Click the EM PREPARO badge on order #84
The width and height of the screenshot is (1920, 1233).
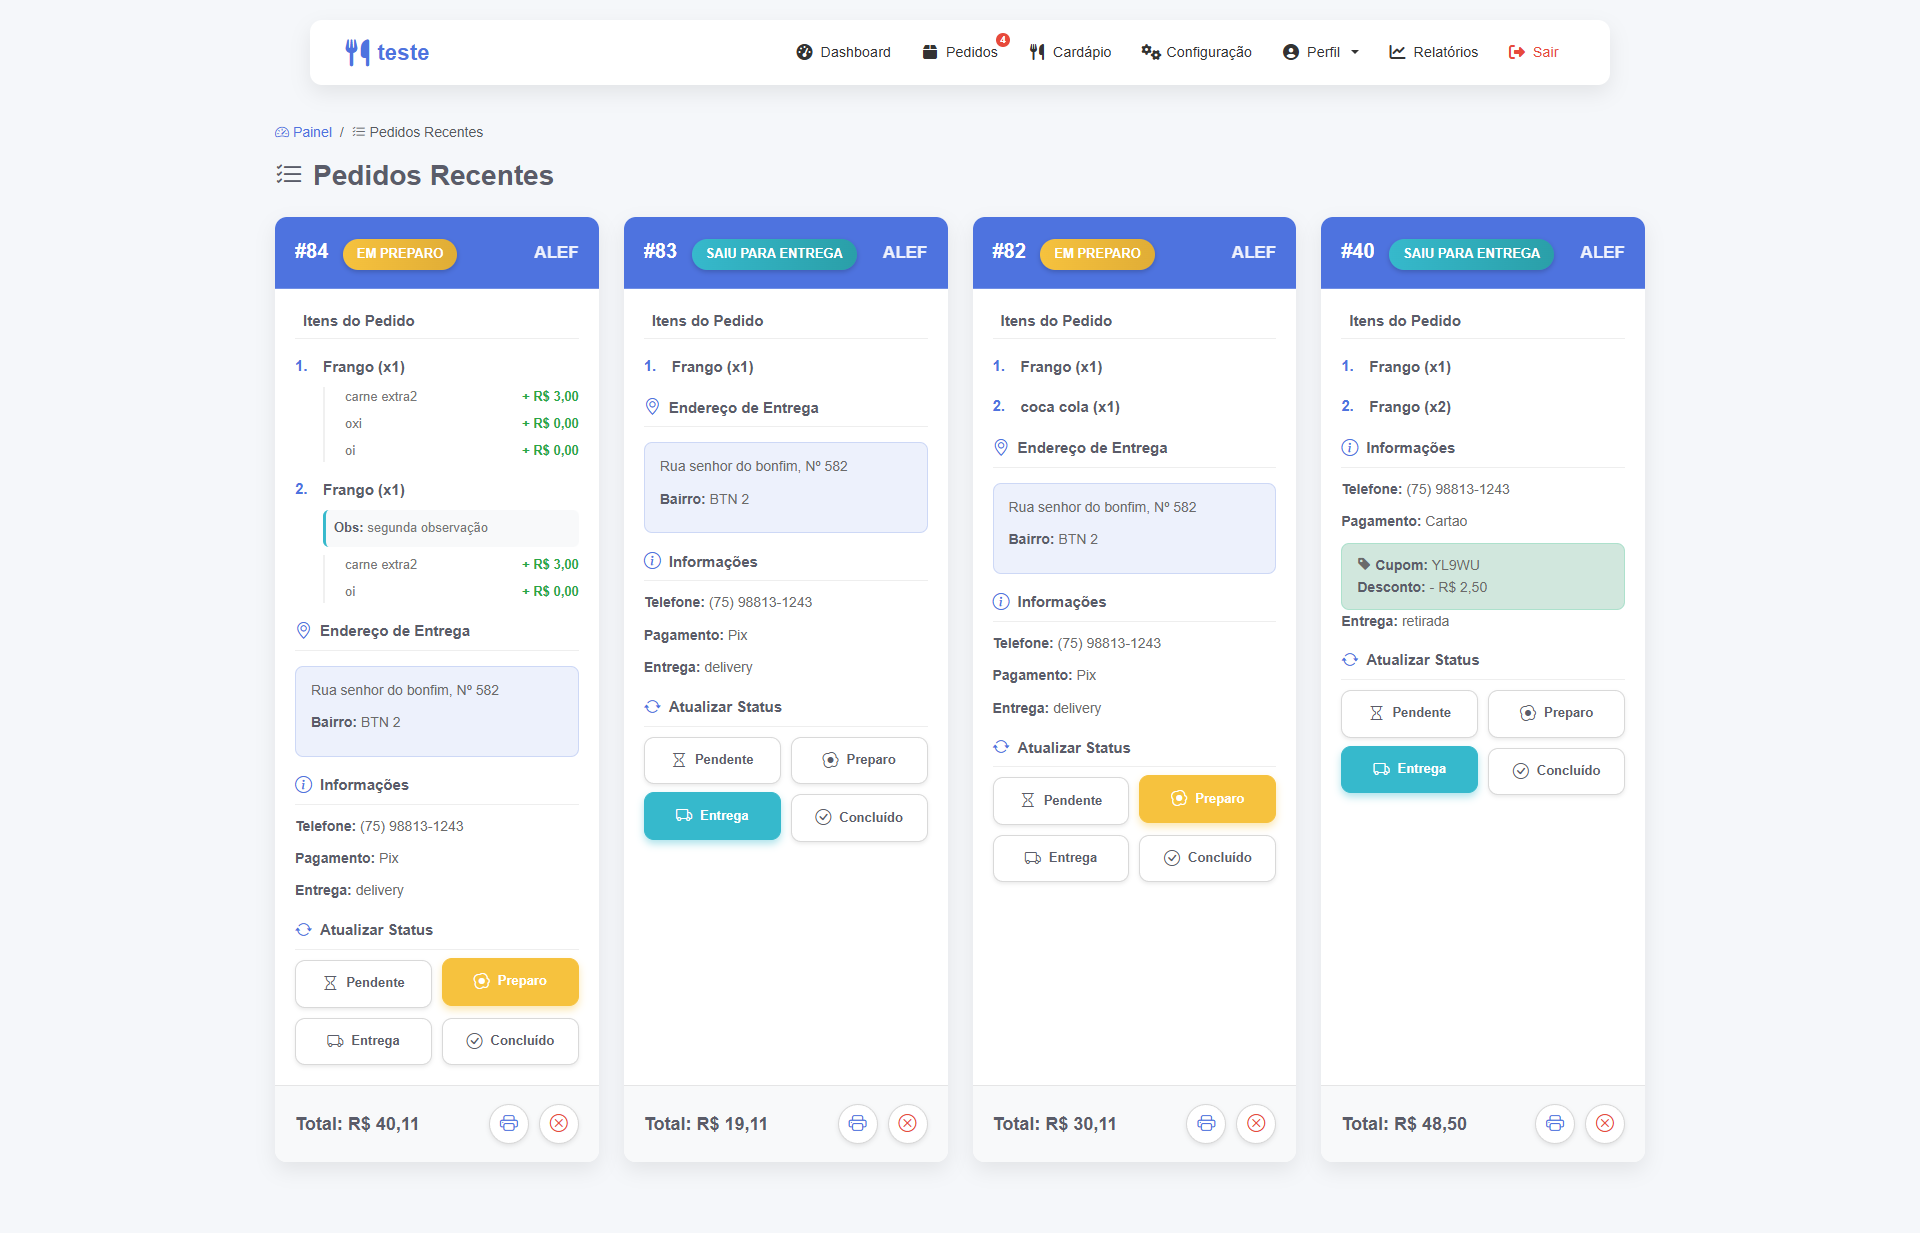400,253
